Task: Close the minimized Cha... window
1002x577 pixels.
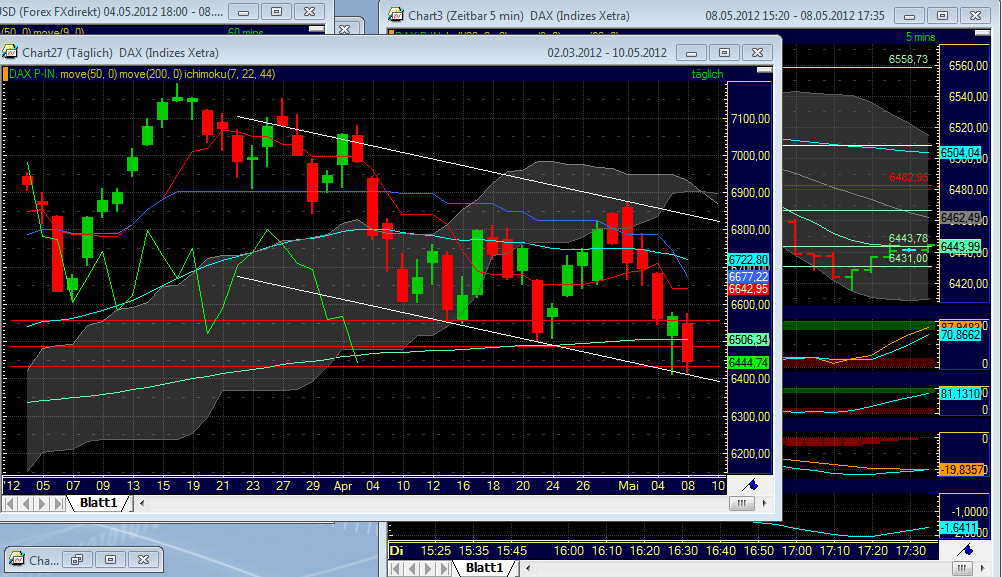Action: (143, 560)
